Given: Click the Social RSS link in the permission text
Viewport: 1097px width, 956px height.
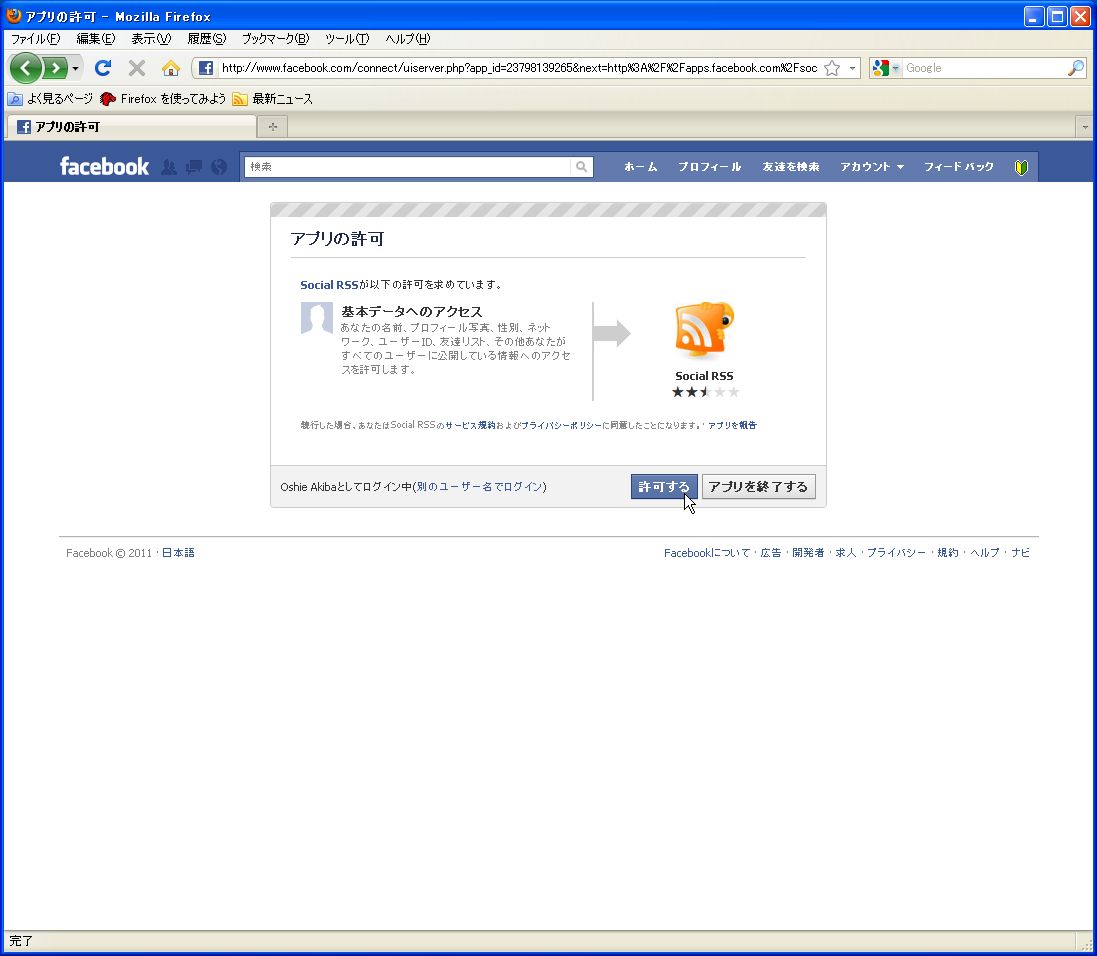Looking at the screenshot, I should [x=330, y=285].
